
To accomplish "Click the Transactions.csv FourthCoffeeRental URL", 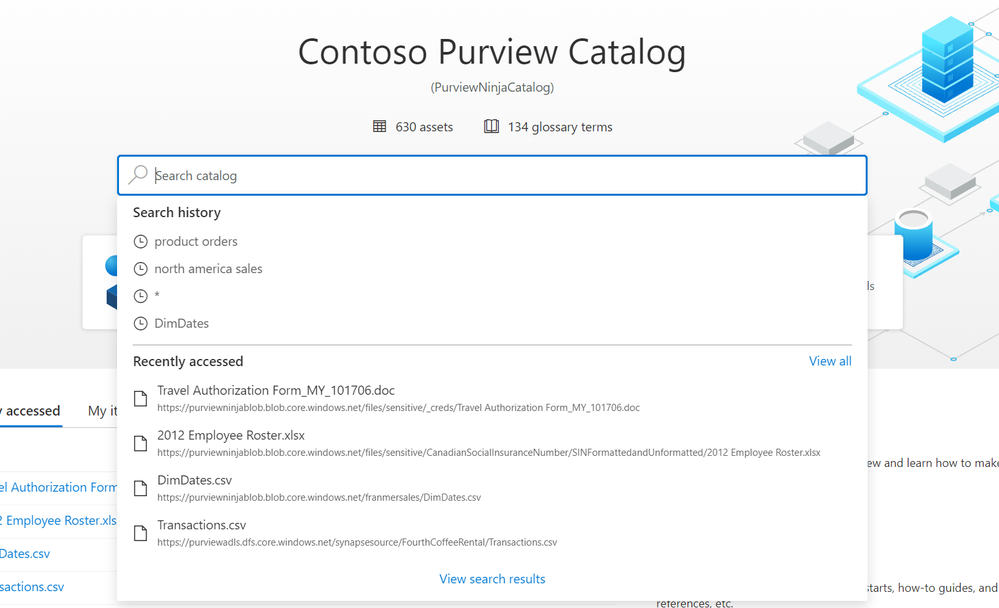I will point(357,542).
